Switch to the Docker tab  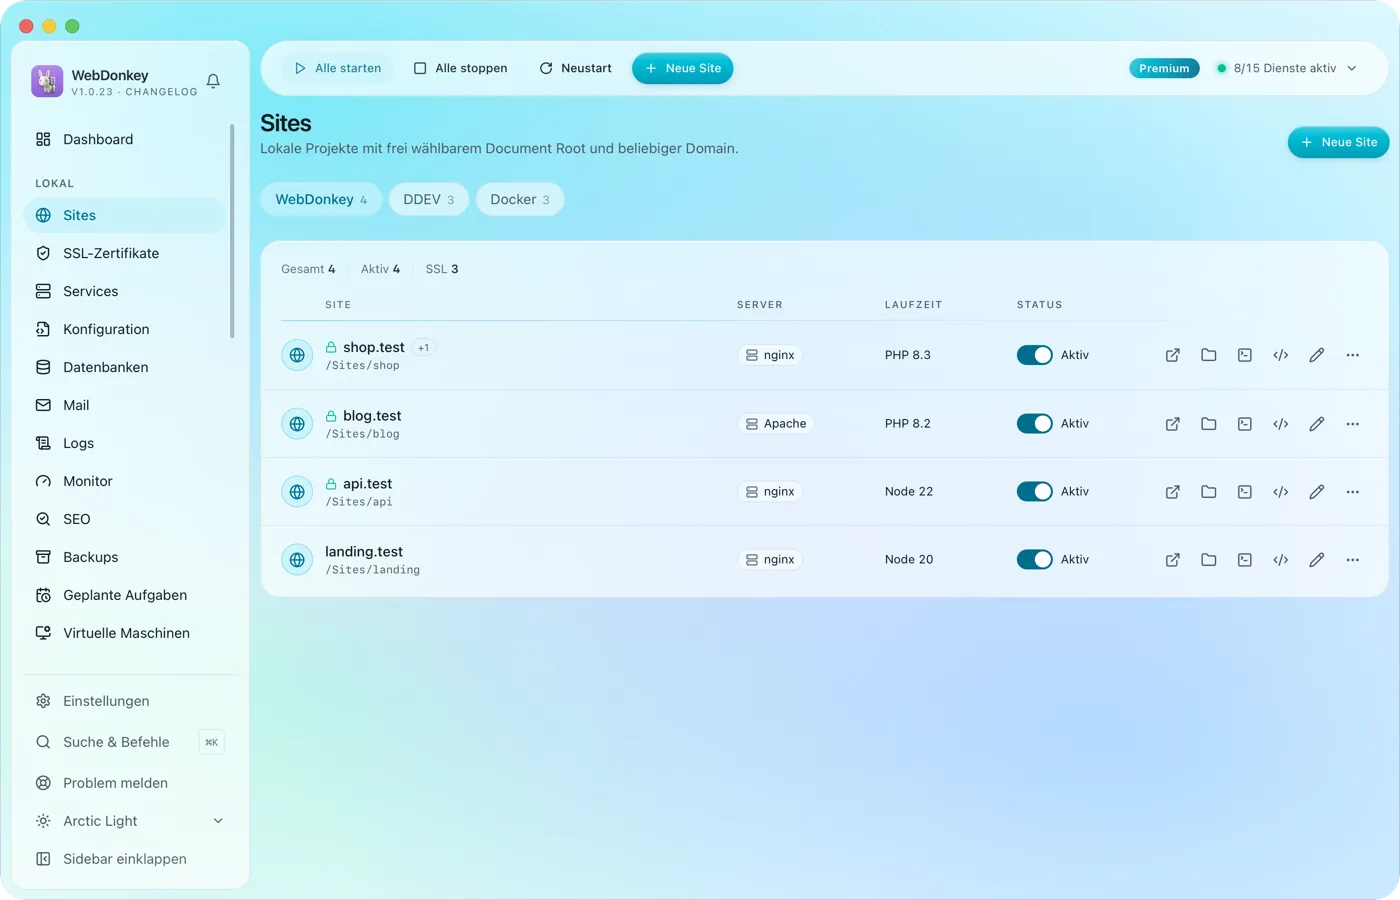pyautogui.click(x=520, y=199)
